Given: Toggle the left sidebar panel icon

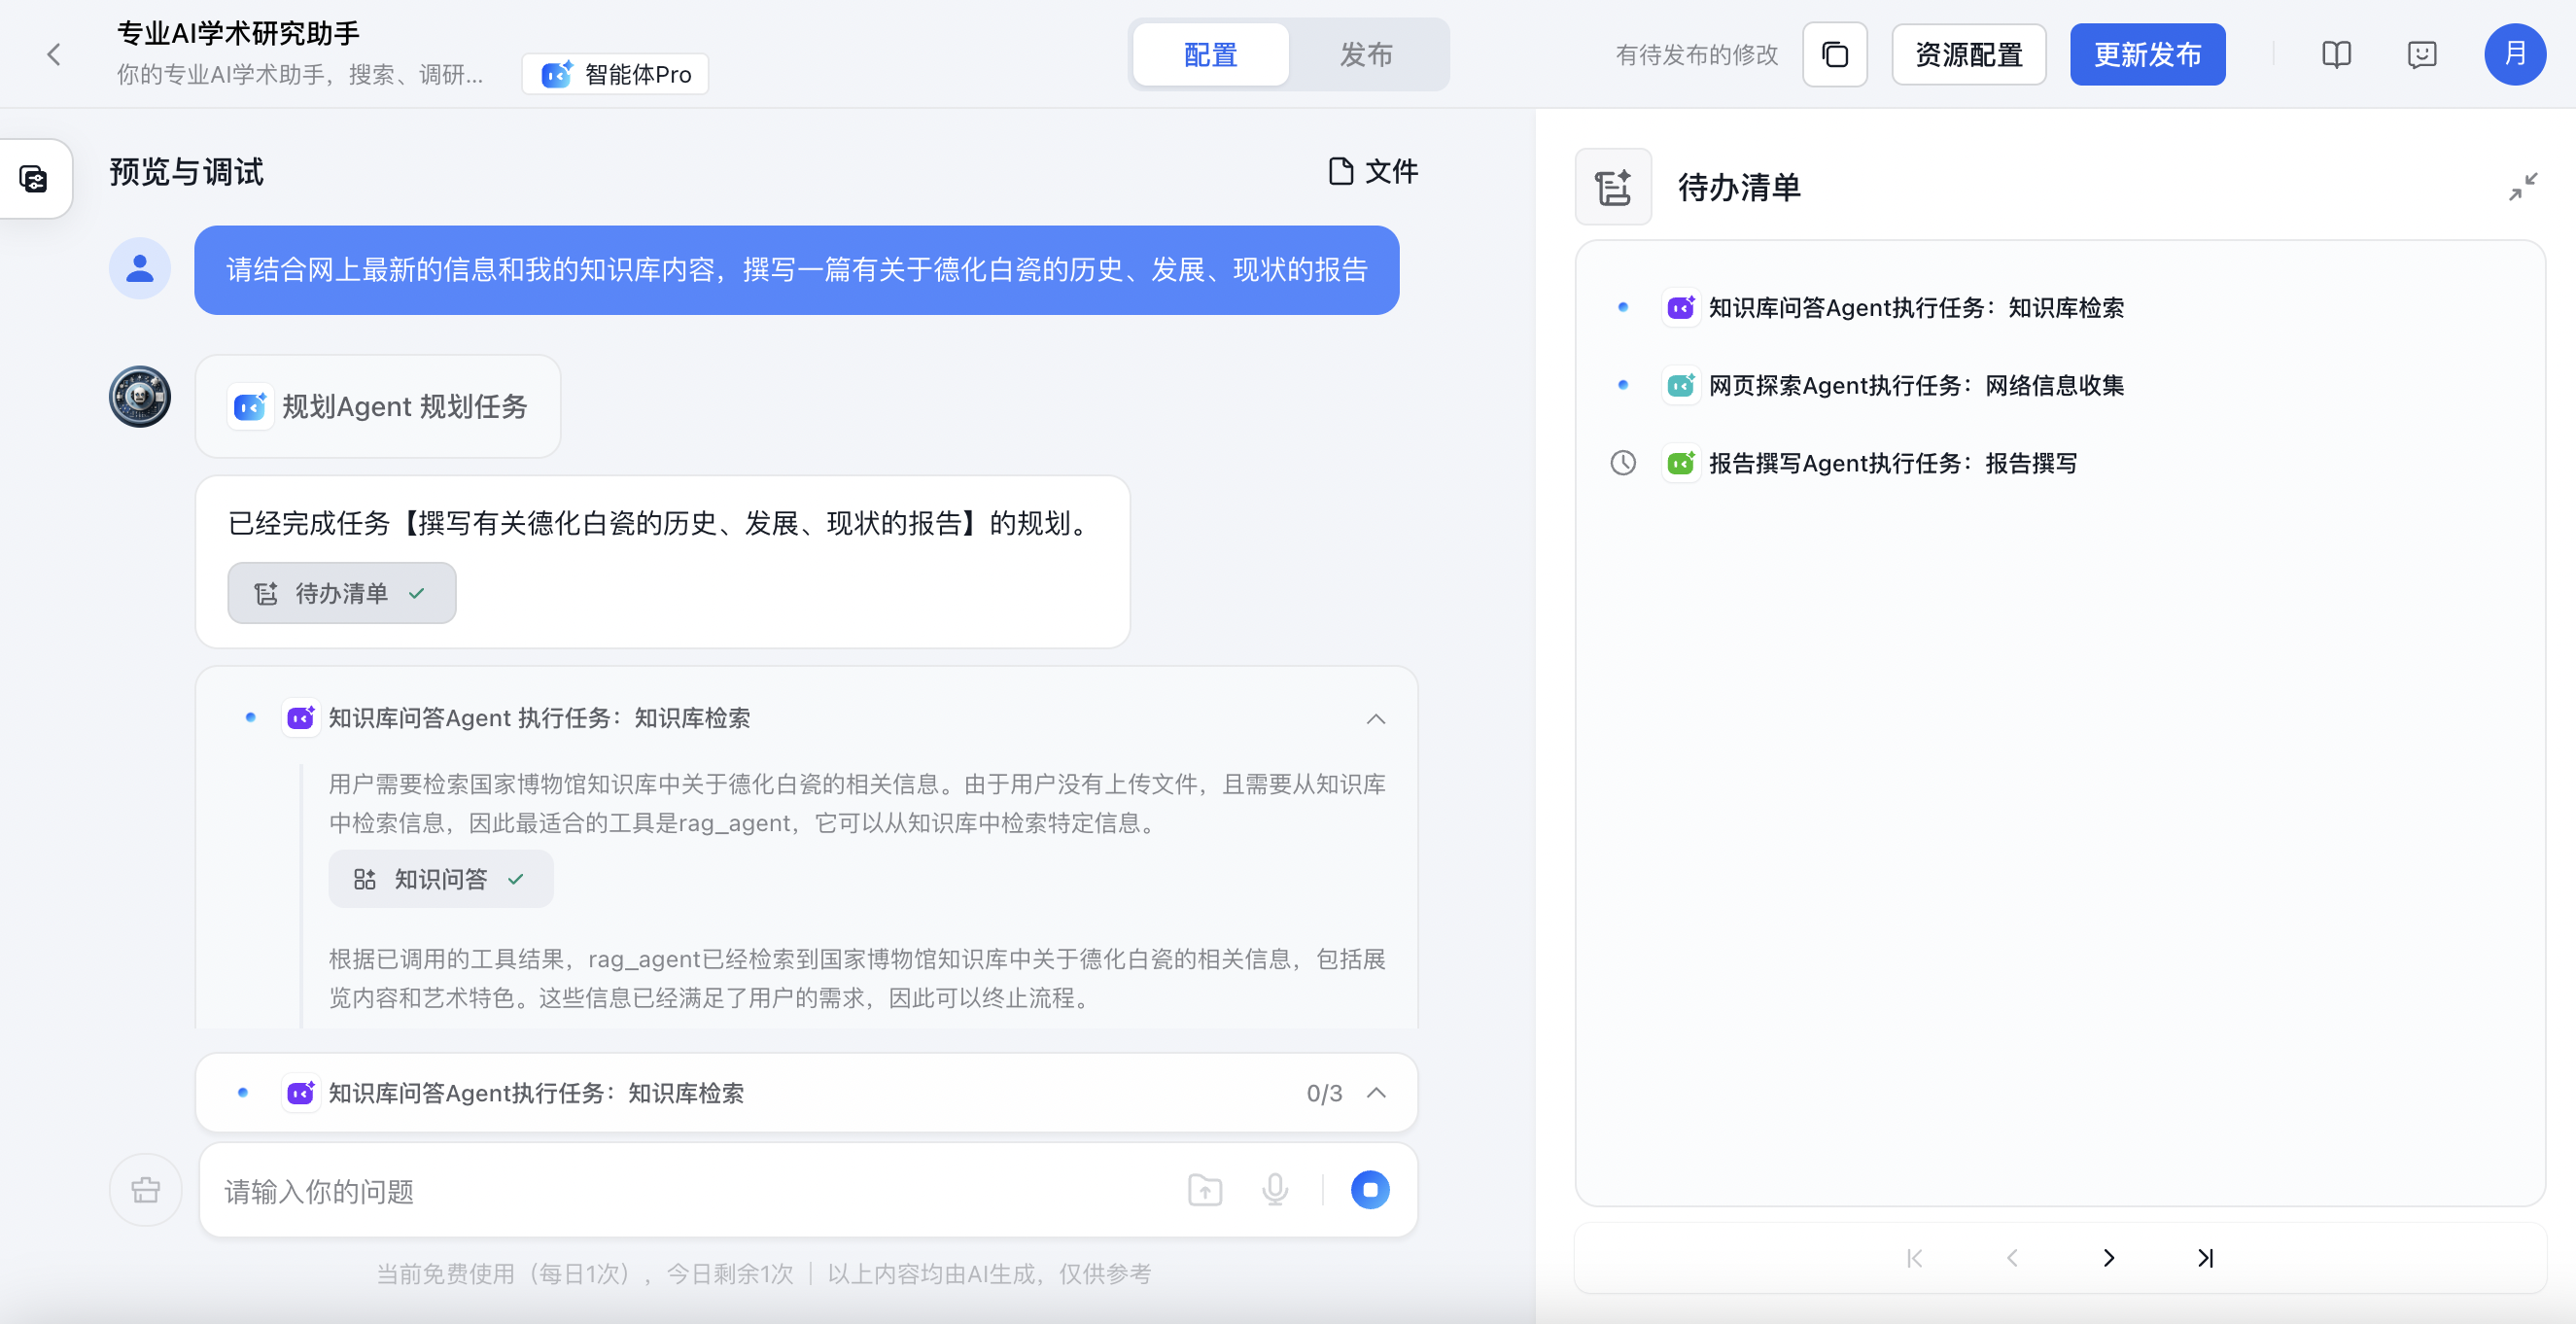Looking at the screenshot, I should (x=34, y=179).
